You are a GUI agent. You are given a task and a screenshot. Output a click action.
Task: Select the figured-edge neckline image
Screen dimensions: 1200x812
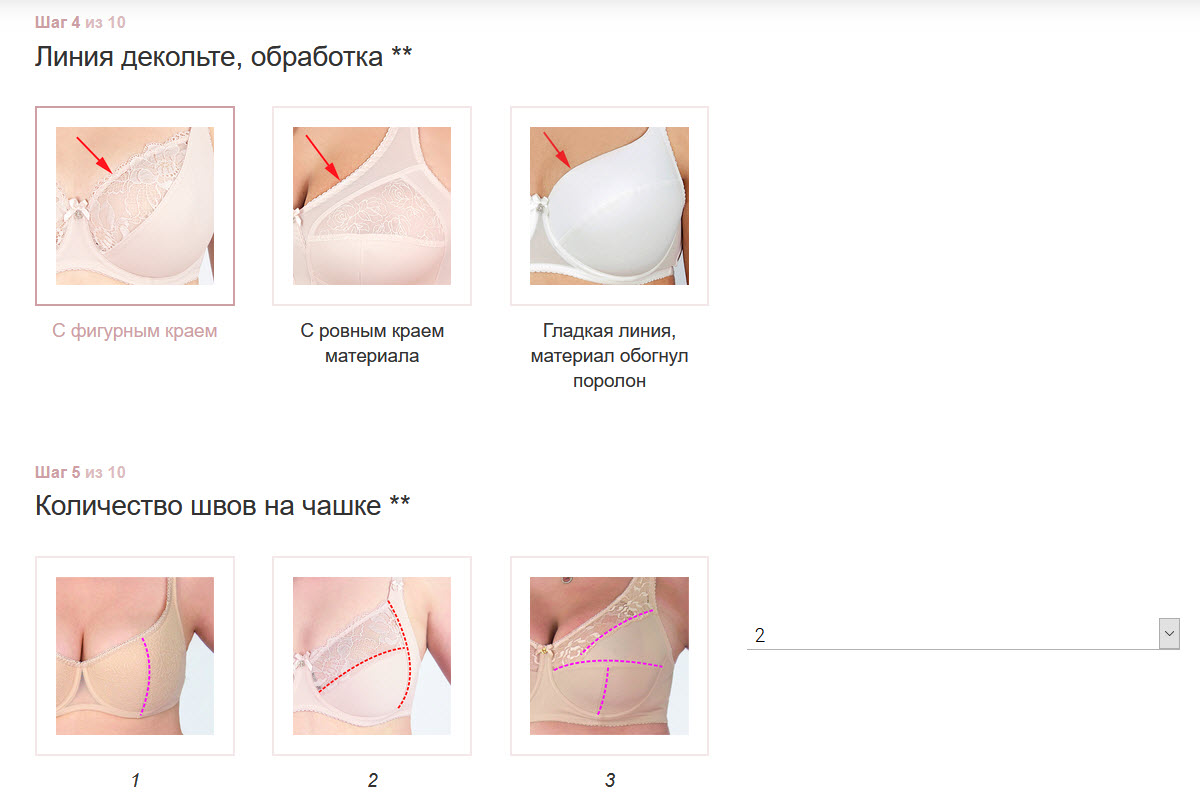click(135, 206)
